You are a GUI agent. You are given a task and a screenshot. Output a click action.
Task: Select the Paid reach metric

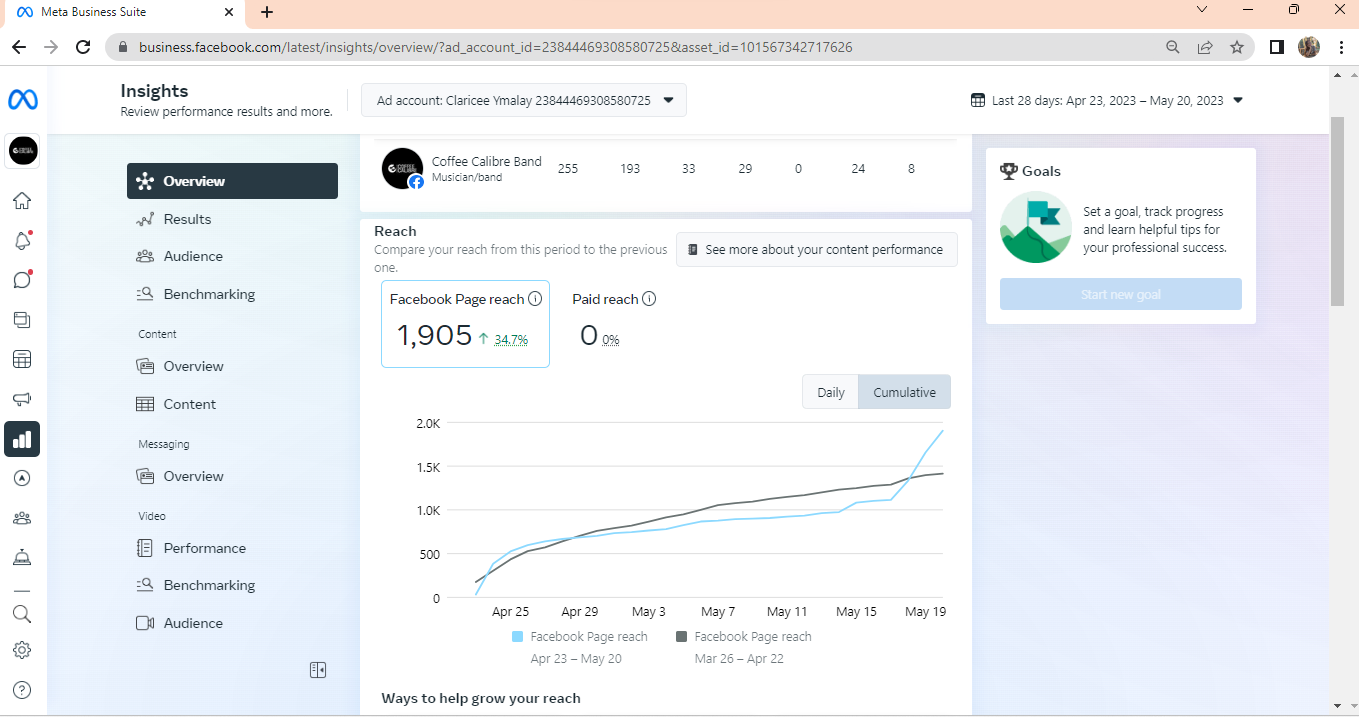coord(614,324)
